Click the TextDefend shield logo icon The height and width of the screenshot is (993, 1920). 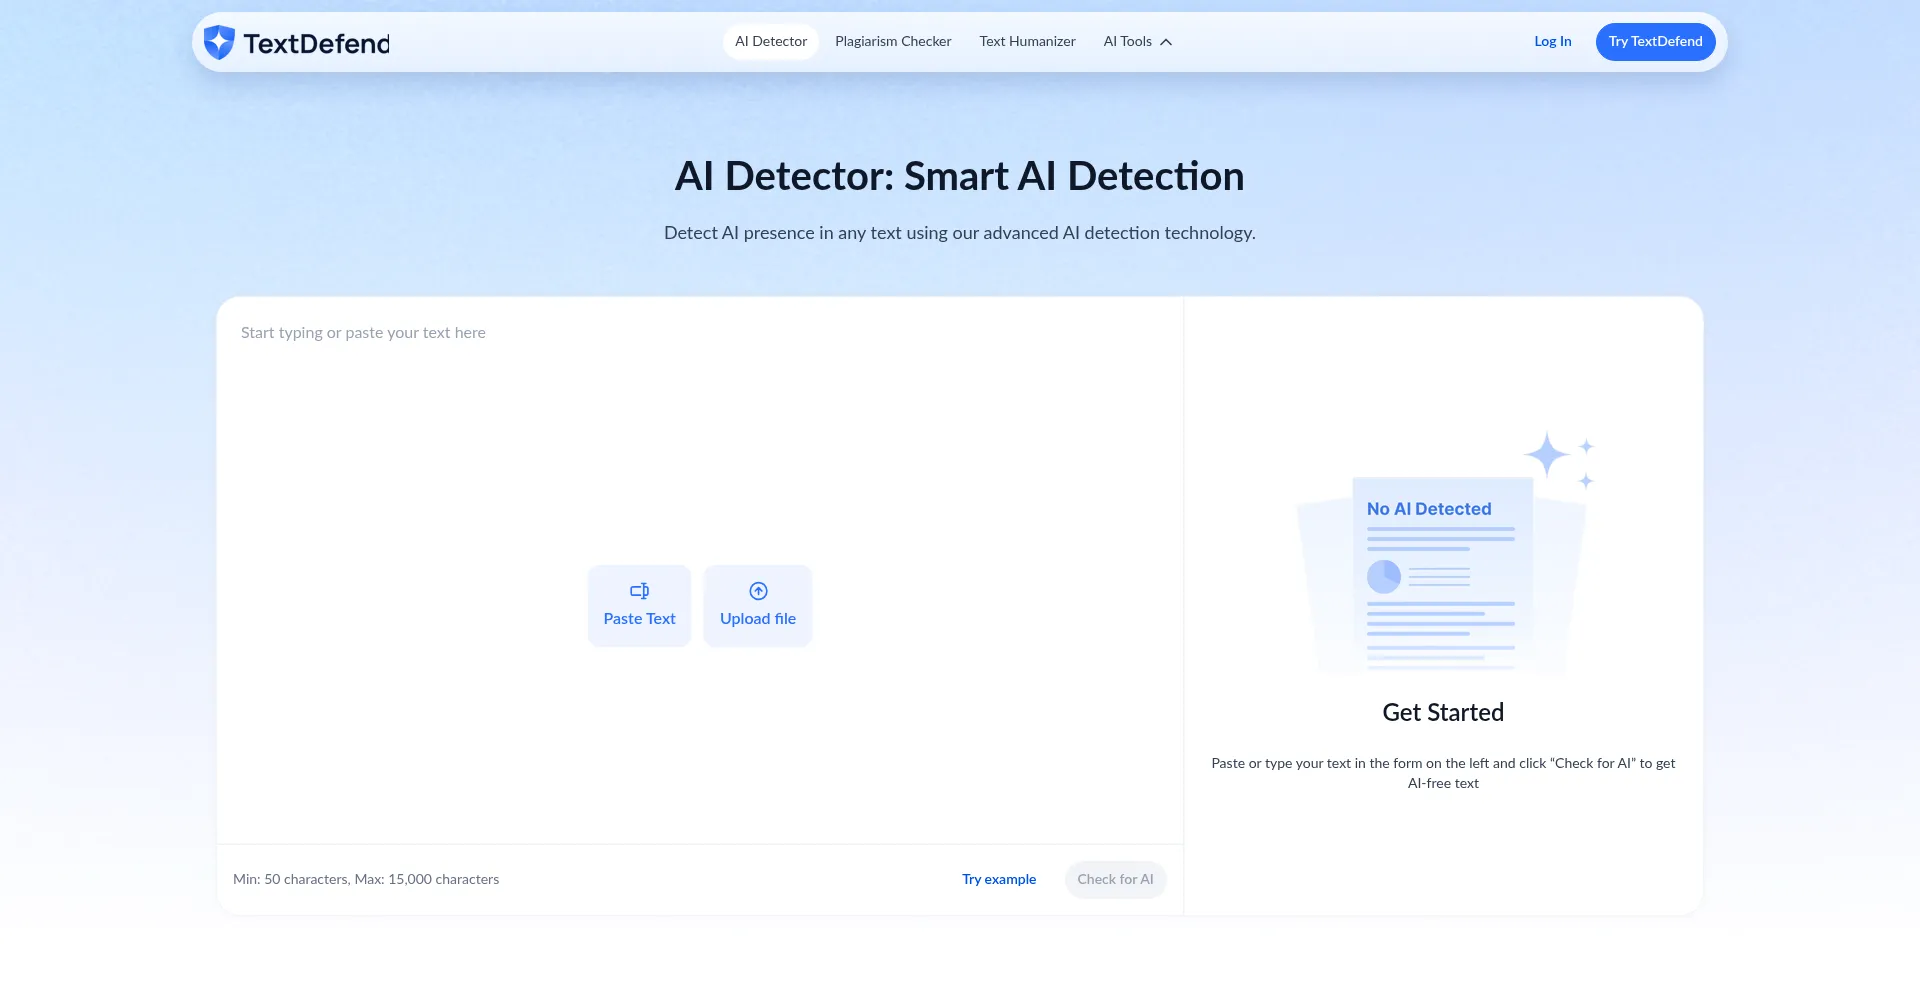click(219, 42)
